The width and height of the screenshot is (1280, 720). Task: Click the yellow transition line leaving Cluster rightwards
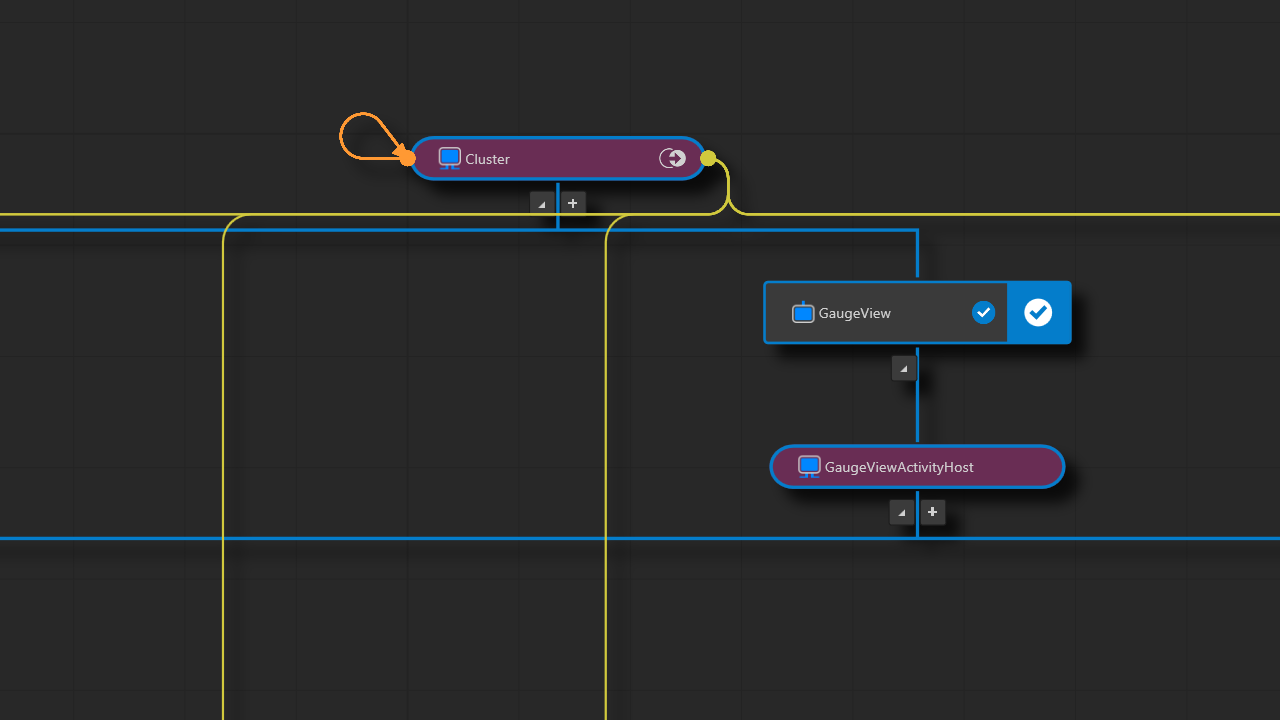(x=1000, y=214)
